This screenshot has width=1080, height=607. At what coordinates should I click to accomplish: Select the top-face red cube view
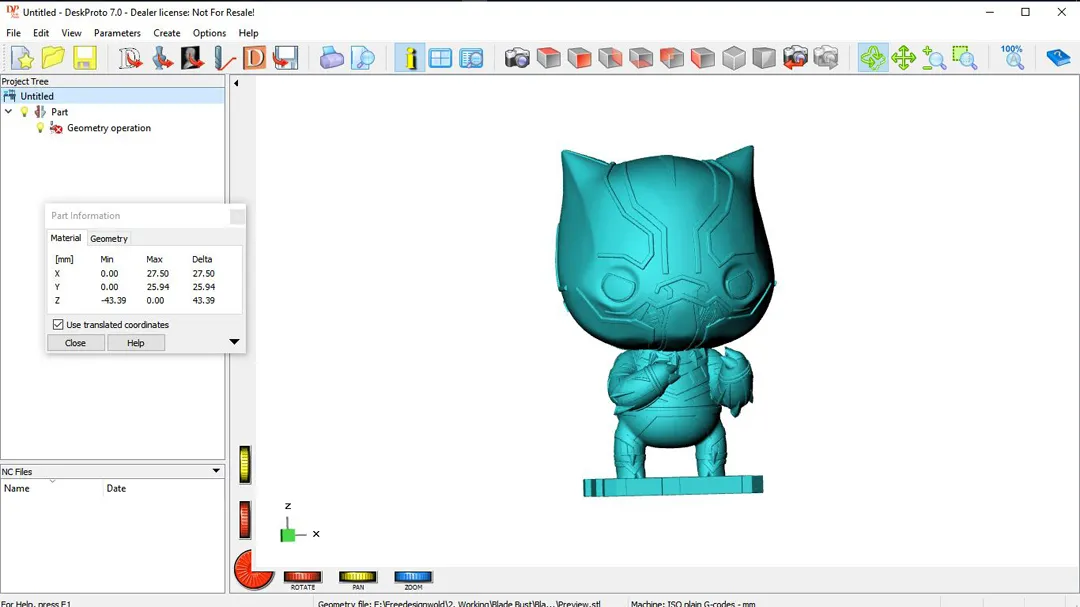(x=548, y=58)
